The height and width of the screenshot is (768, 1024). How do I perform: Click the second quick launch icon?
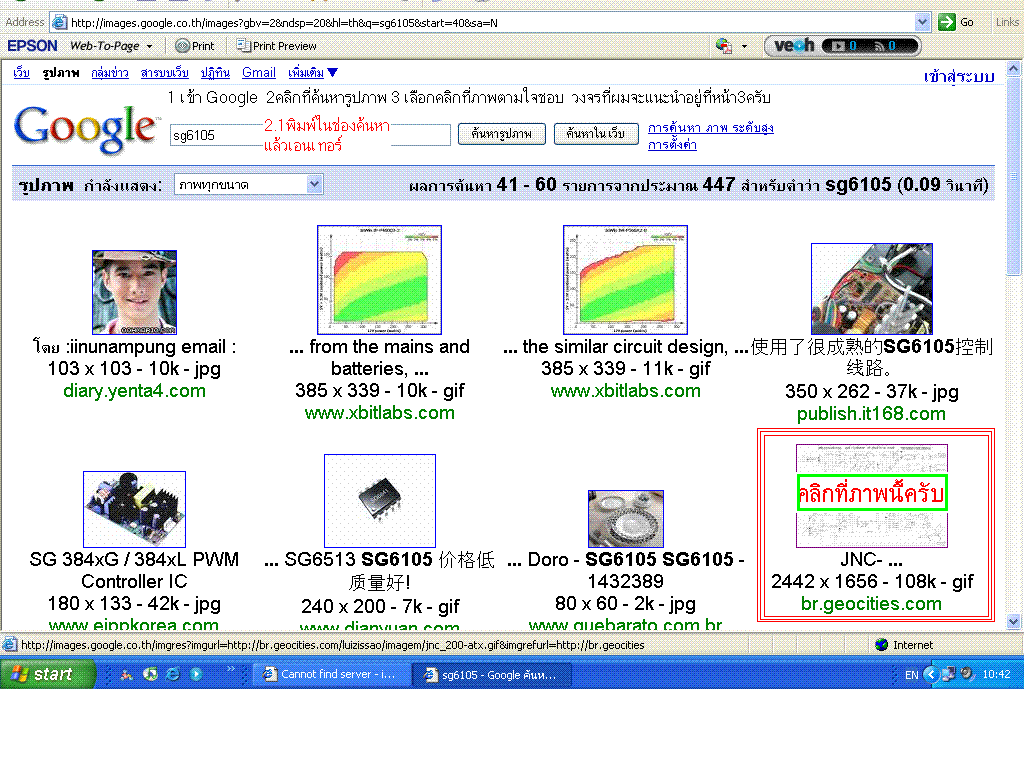pos(150,674)
